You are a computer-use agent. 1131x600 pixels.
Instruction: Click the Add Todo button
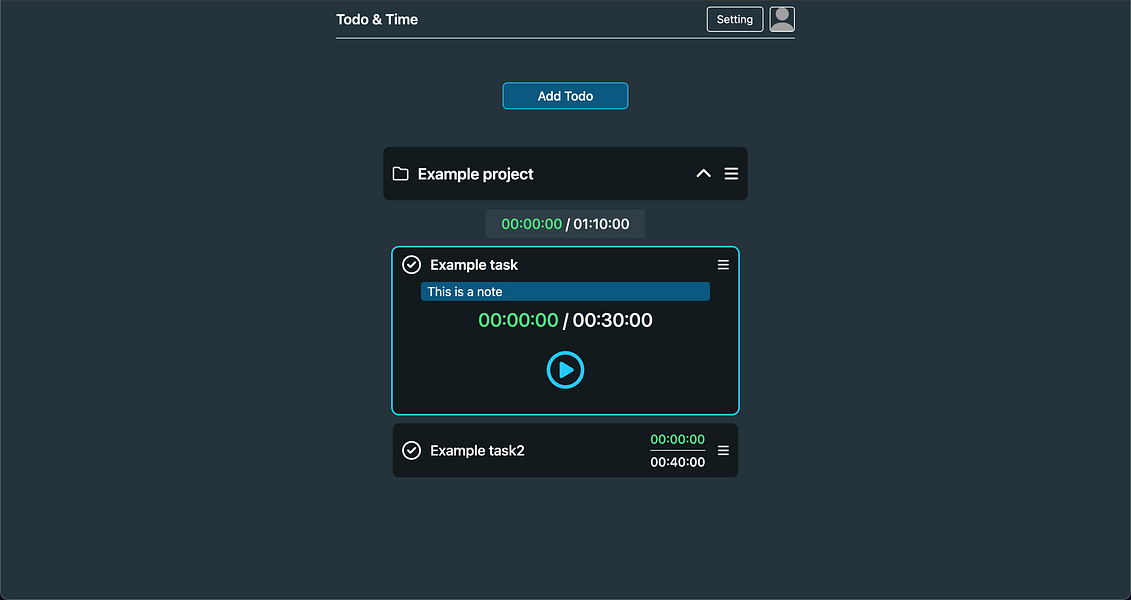pyautogui.click(x=566, y=96)
